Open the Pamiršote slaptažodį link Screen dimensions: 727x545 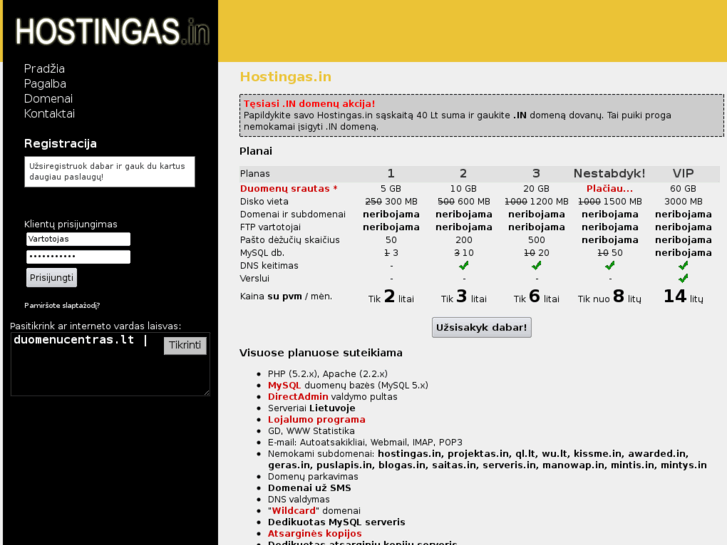[x=62, y=305]
